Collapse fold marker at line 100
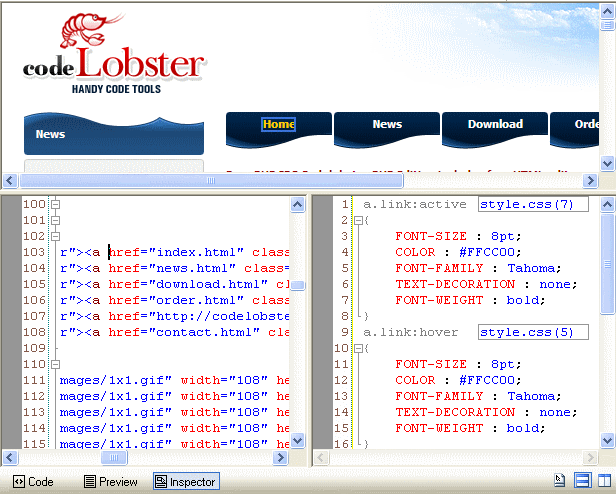 coord(55,204)
